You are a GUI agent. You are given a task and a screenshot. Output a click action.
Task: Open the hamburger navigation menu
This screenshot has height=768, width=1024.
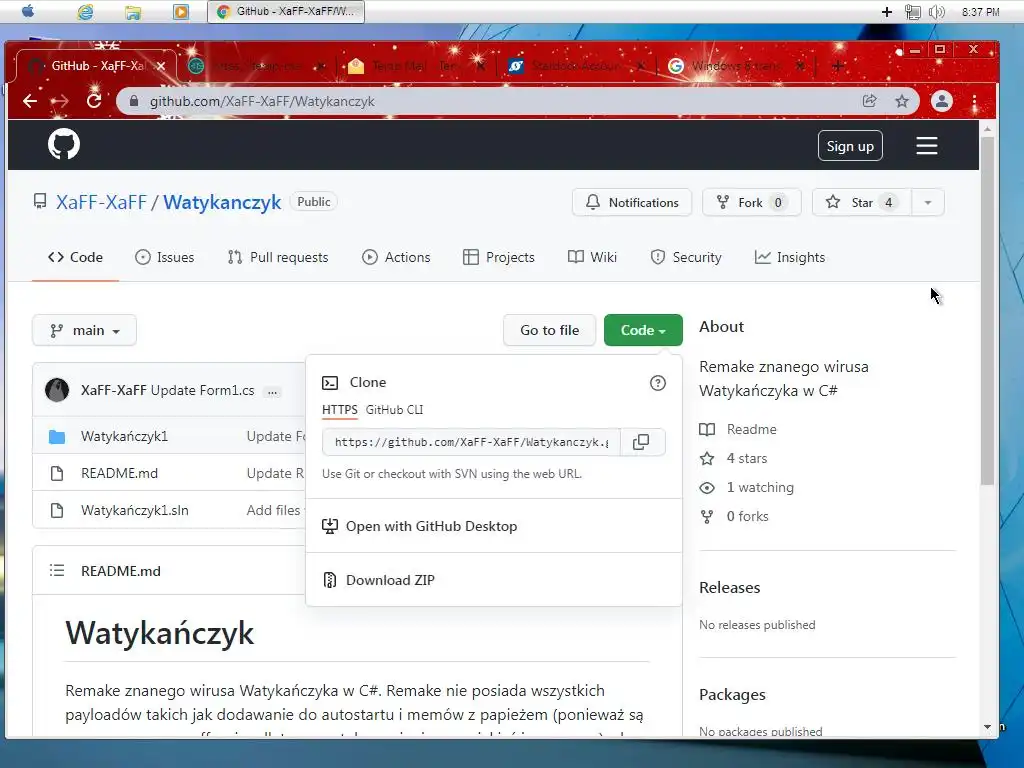pyautogui.click(x=927, y=146)
